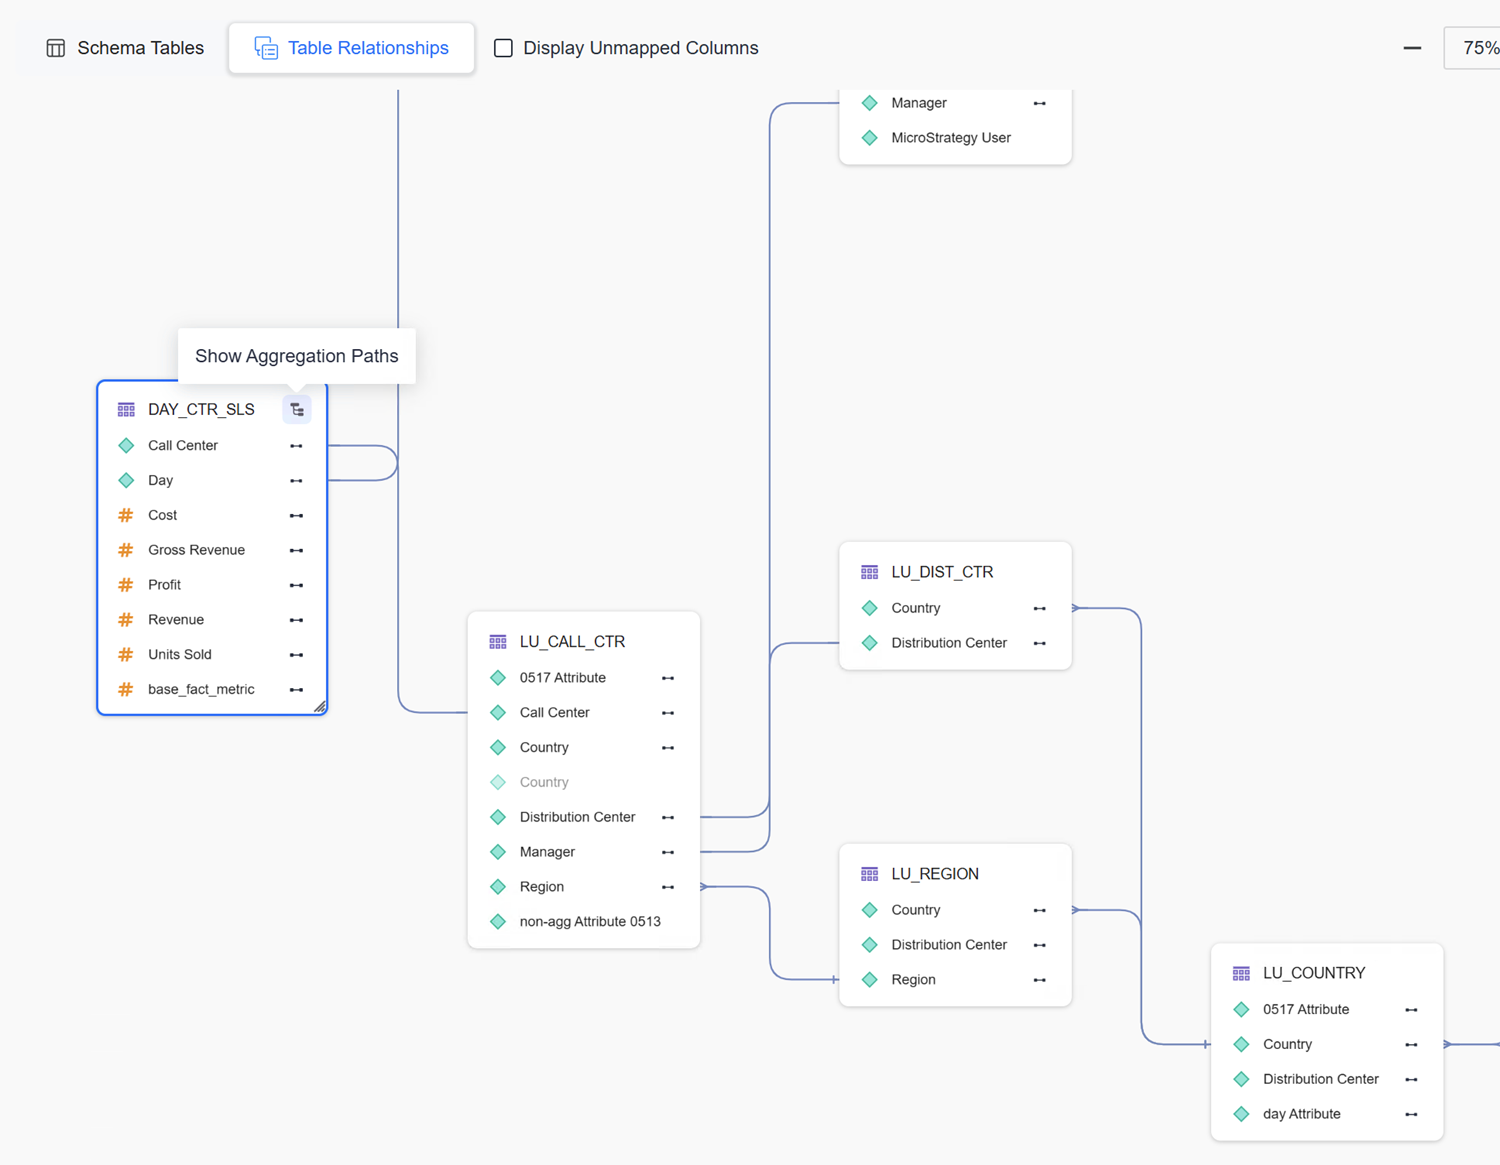Click the LU_COUNTRY table icon

click(1241, 973)
